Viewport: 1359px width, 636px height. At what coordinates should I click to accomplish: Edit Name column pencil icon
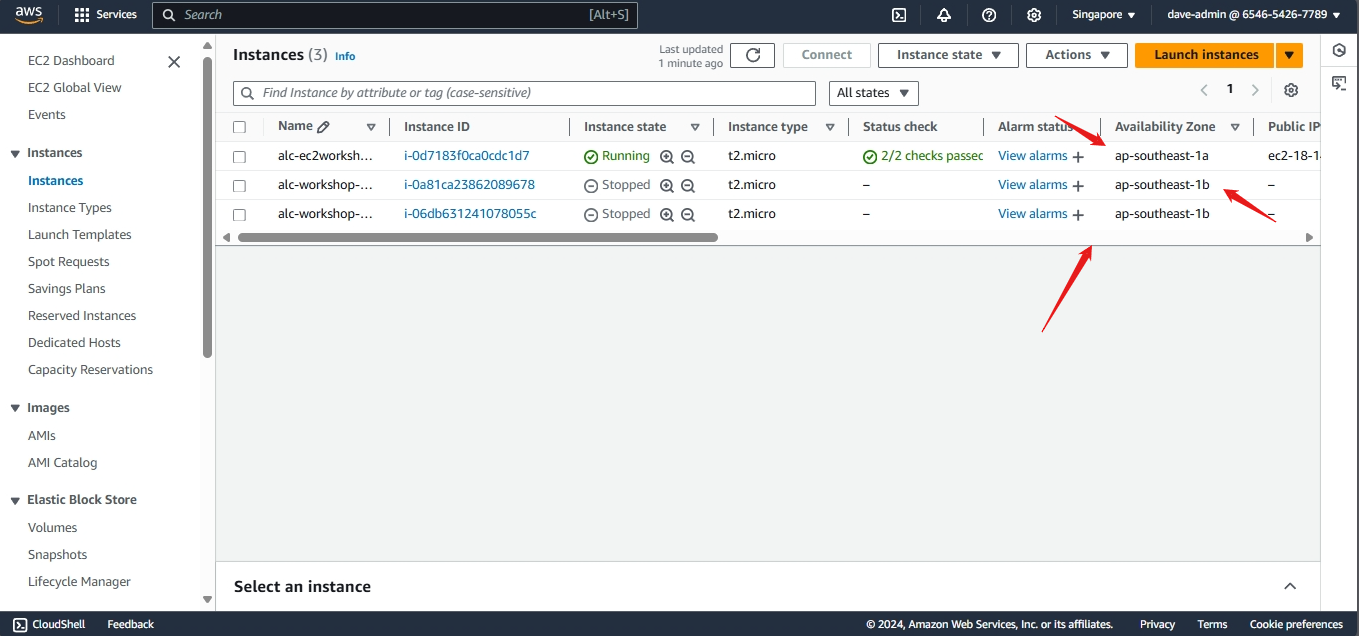[x=323, y=127]
